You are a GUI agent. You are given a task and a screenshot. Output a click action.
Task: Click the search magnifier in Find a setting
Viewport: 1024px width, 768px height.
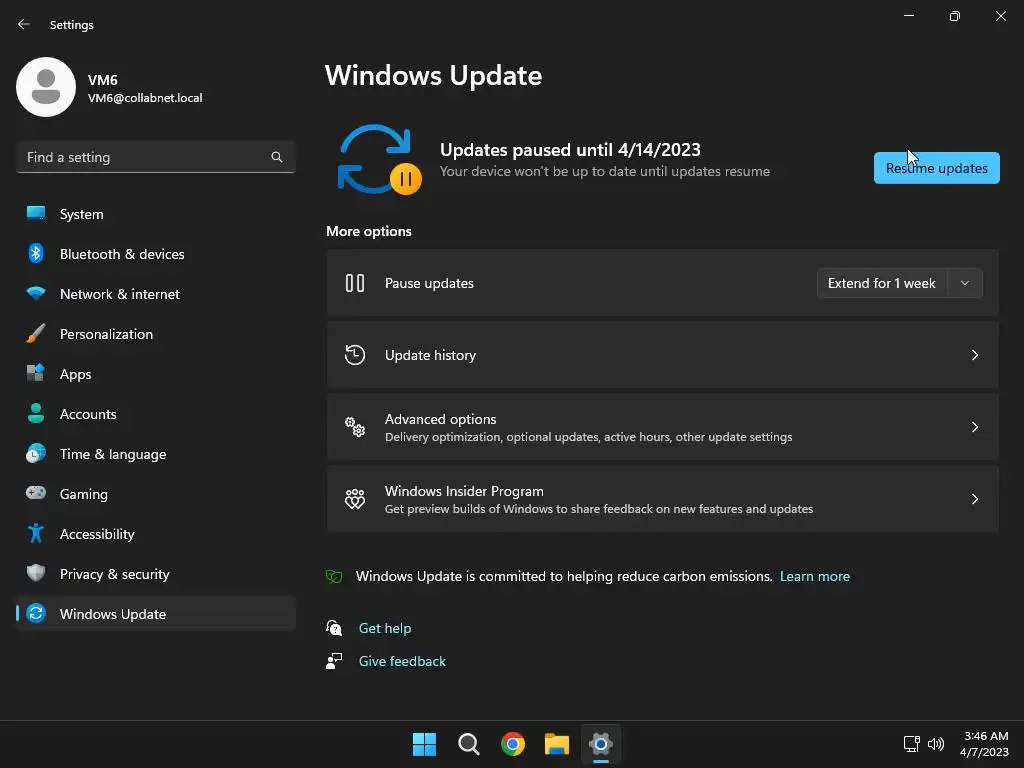click(277, 157)
